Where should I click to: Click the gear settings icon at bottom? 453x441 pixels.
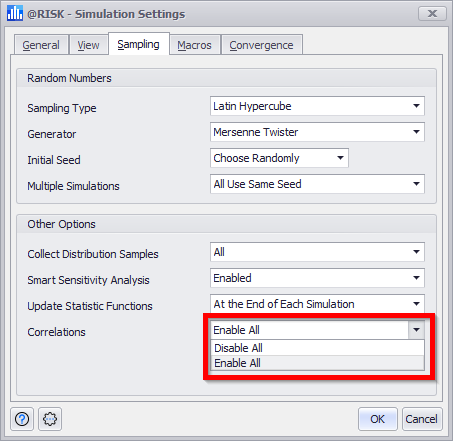point(50,419)
